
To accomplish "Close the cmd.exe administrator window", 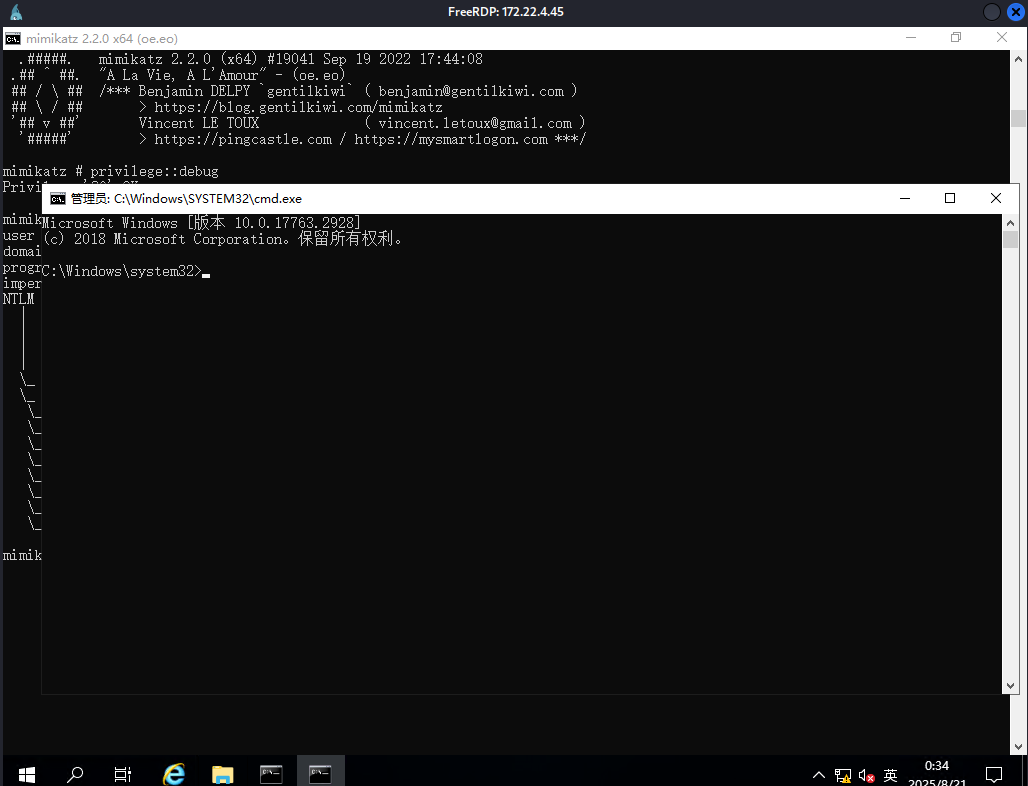I will [x=995, y=198].
